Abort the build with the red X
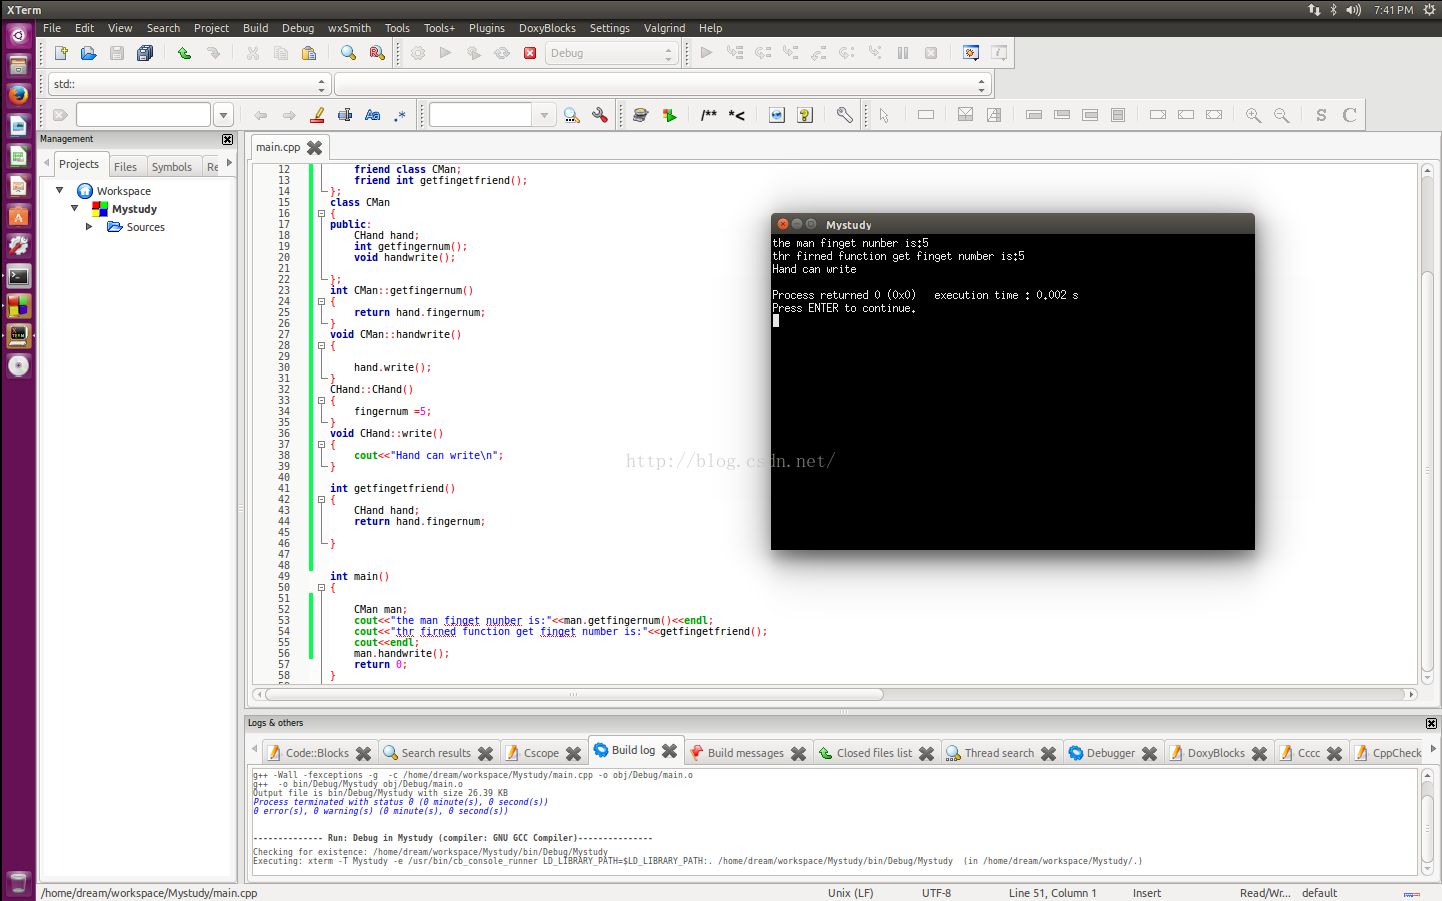Viewport: 1442px width, 901px height. click(x=530, y=53)
